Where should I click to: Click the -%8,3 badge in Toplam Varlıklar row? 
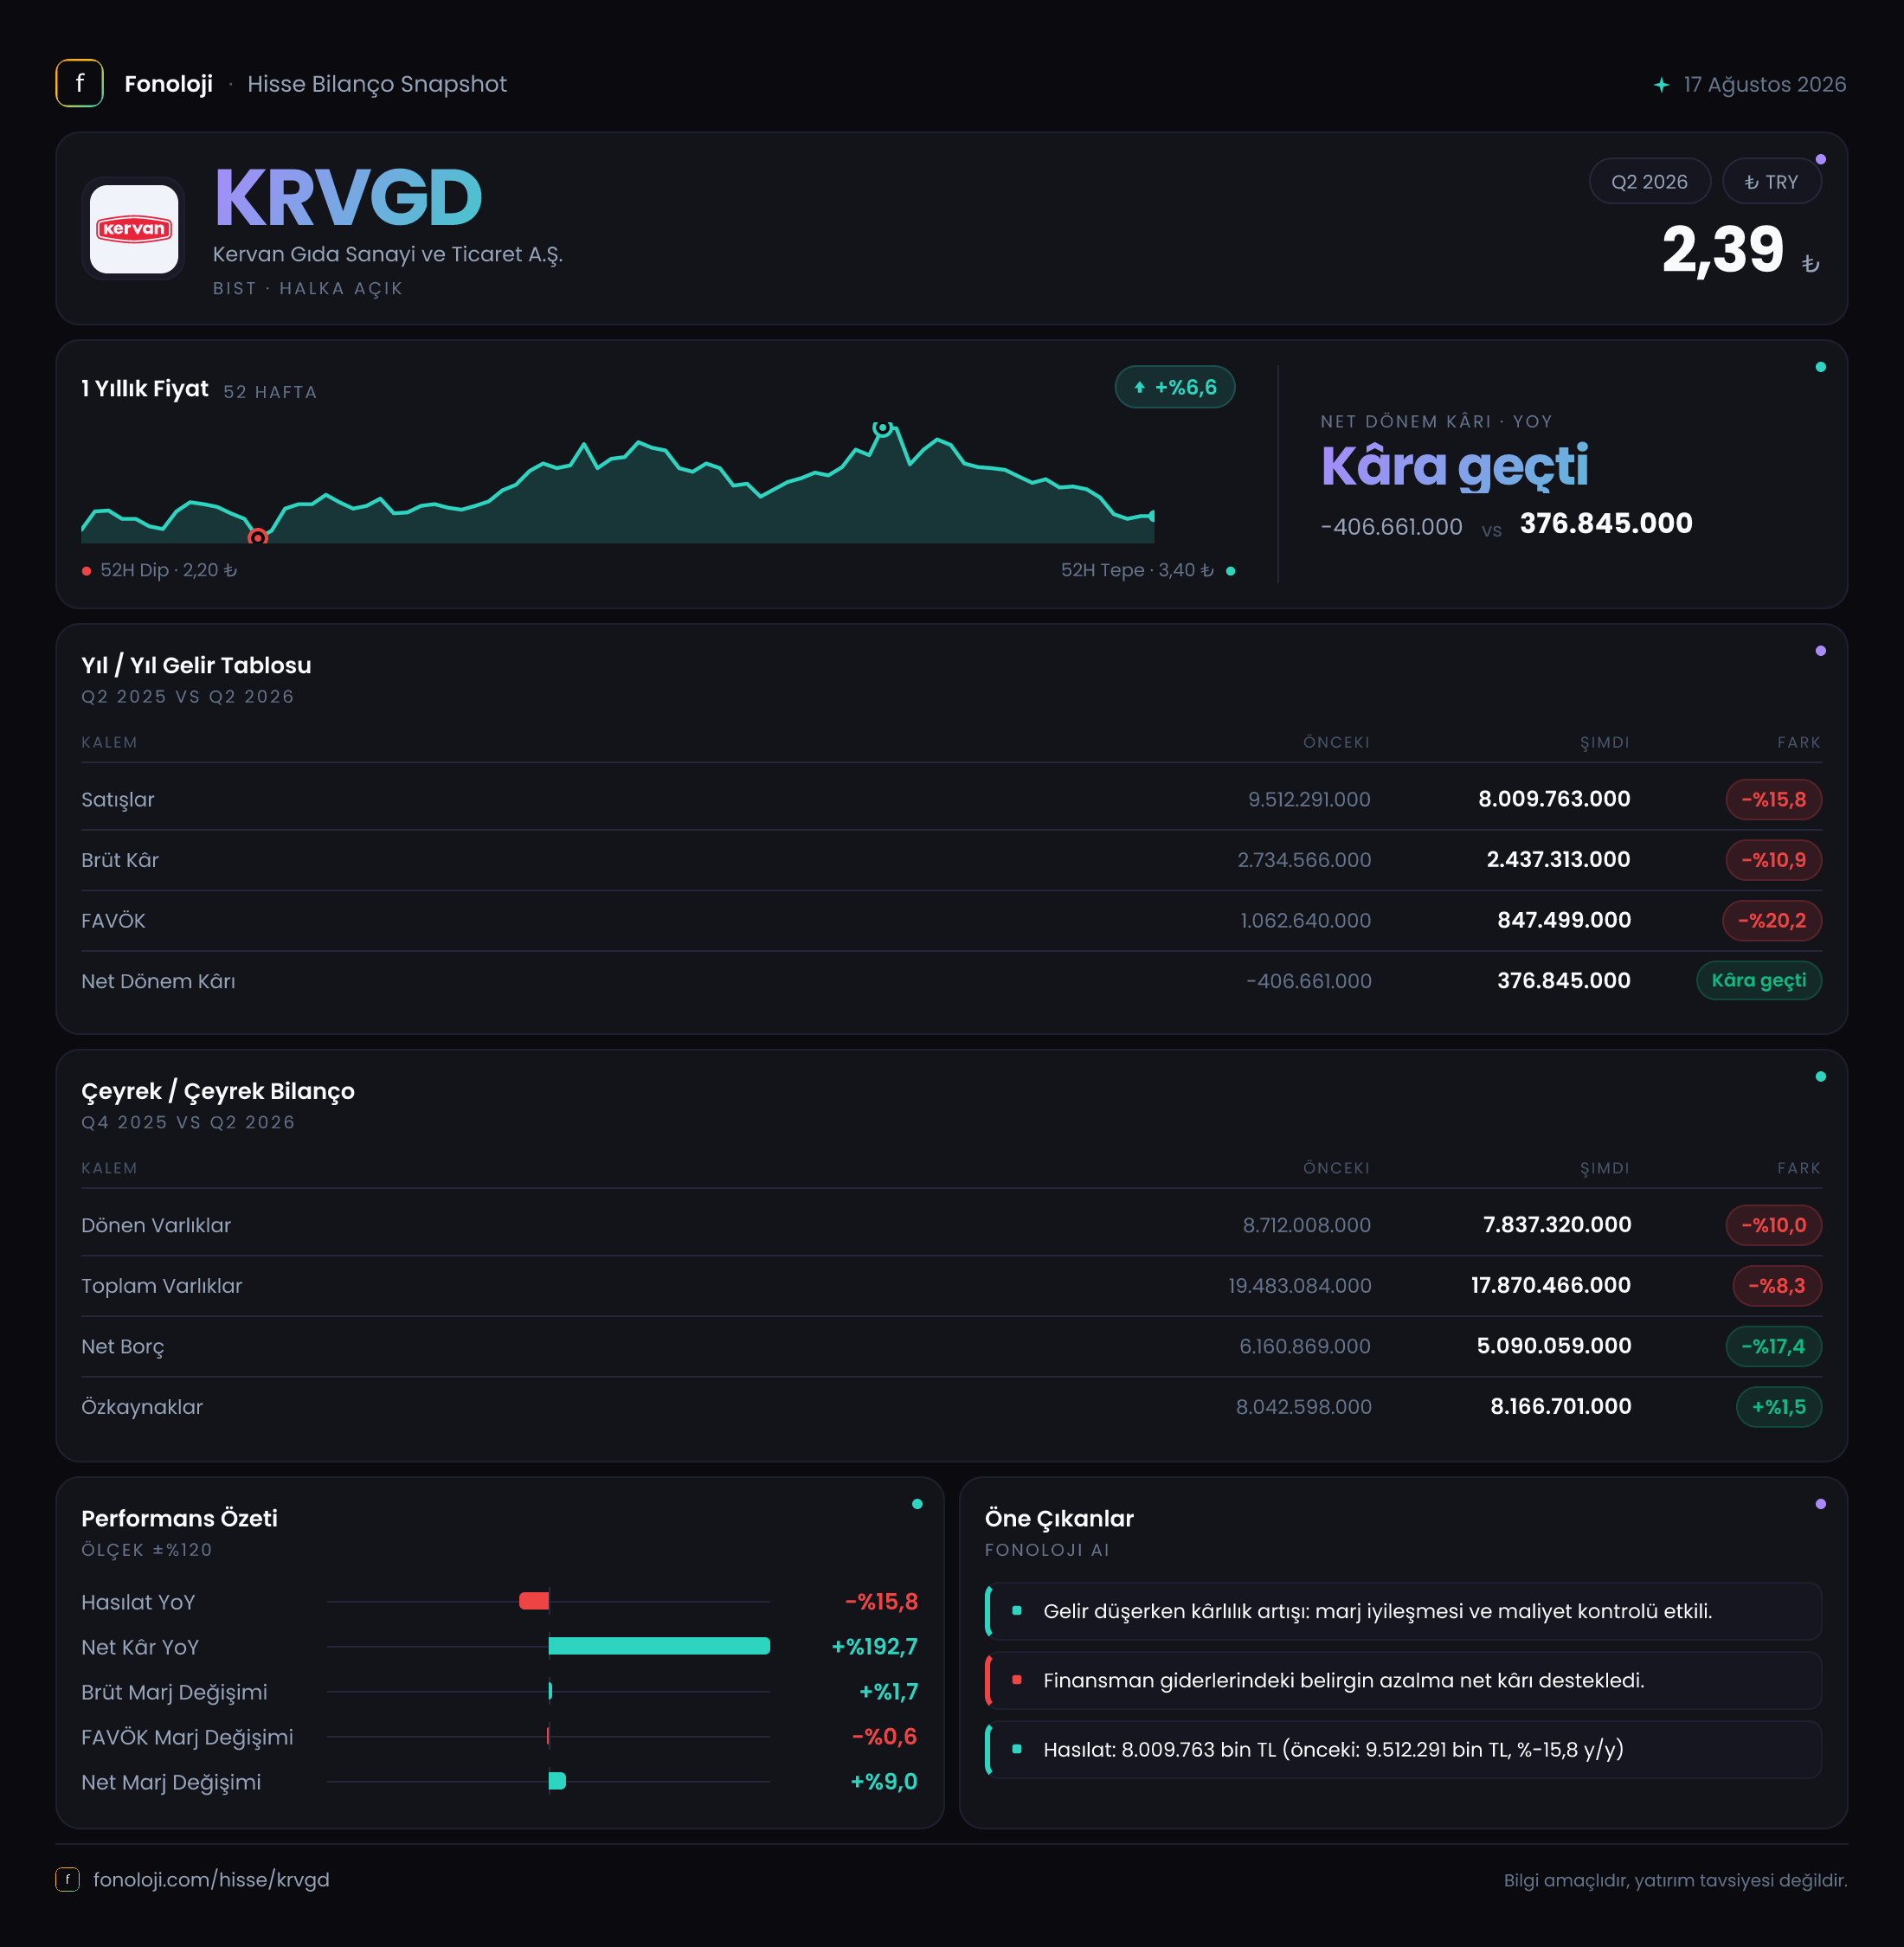[x=1777, y=1285]
